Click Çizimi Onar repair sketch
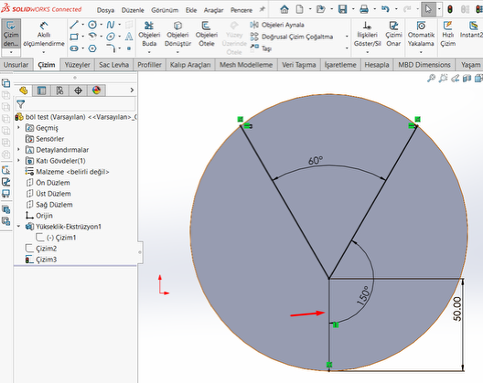The width and height of the screenshot is (484, 384). (394, 34)
